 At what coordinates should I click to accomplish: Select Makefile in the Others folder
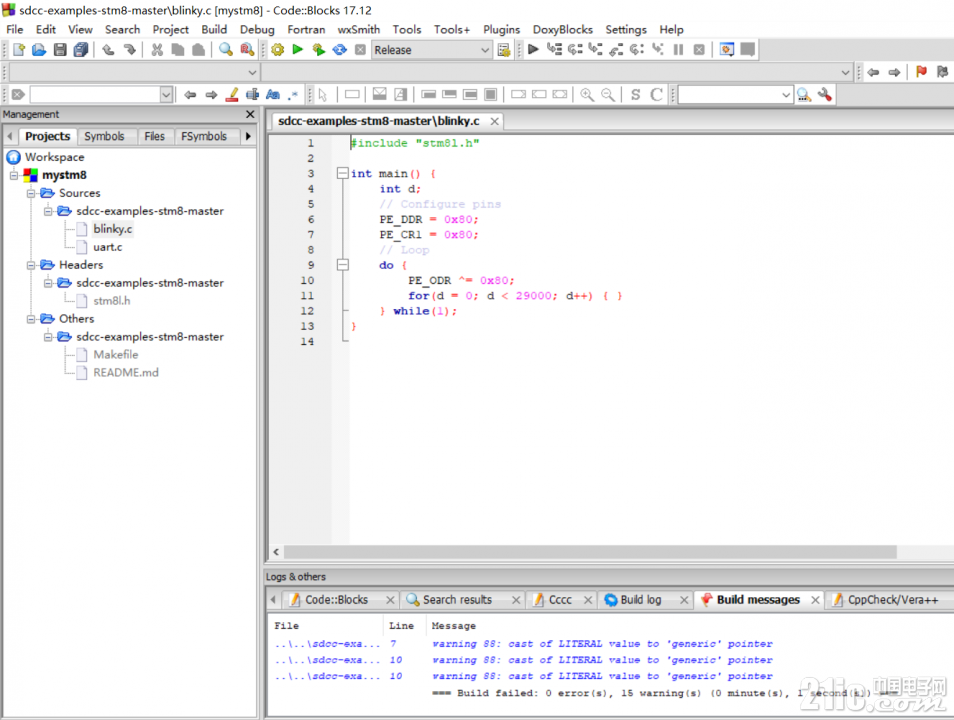pos(116,355)
